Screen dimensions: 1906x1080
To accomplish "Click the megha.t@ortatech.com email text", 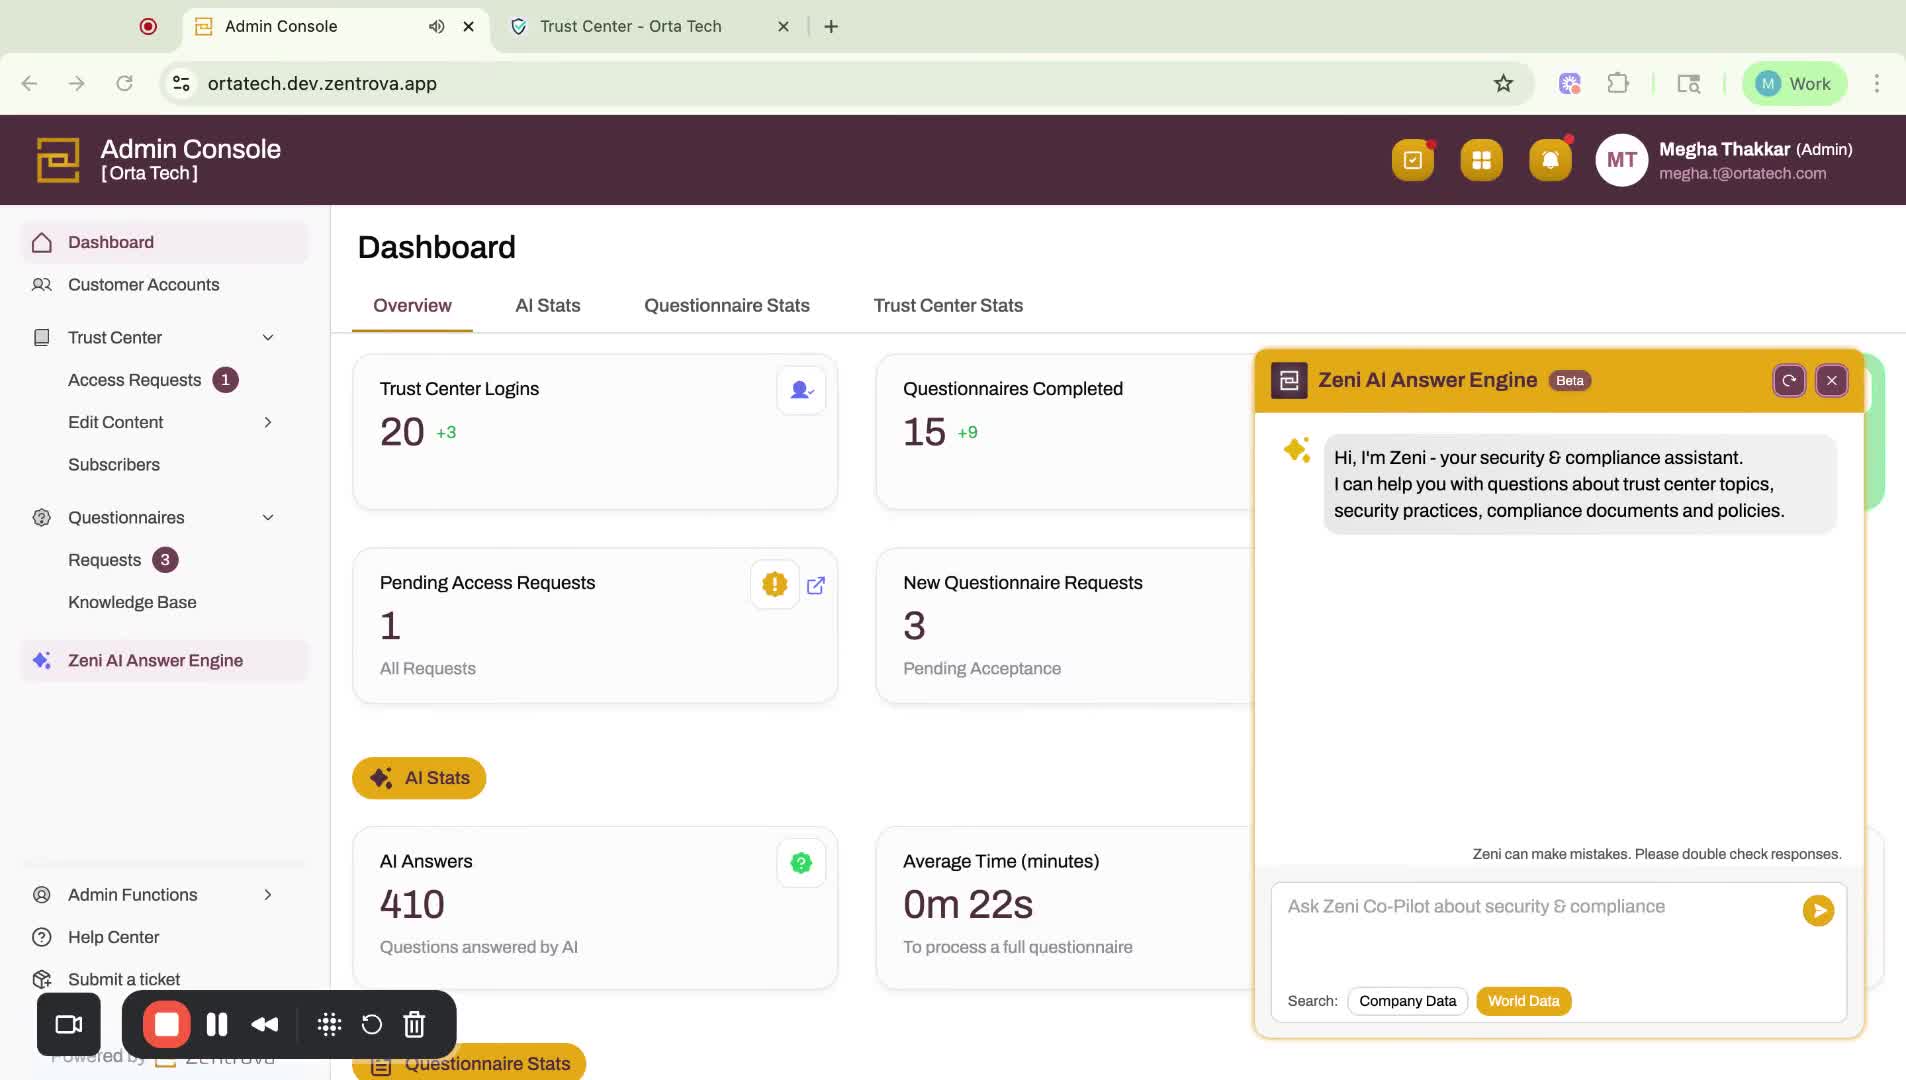I will [1742, 174].
